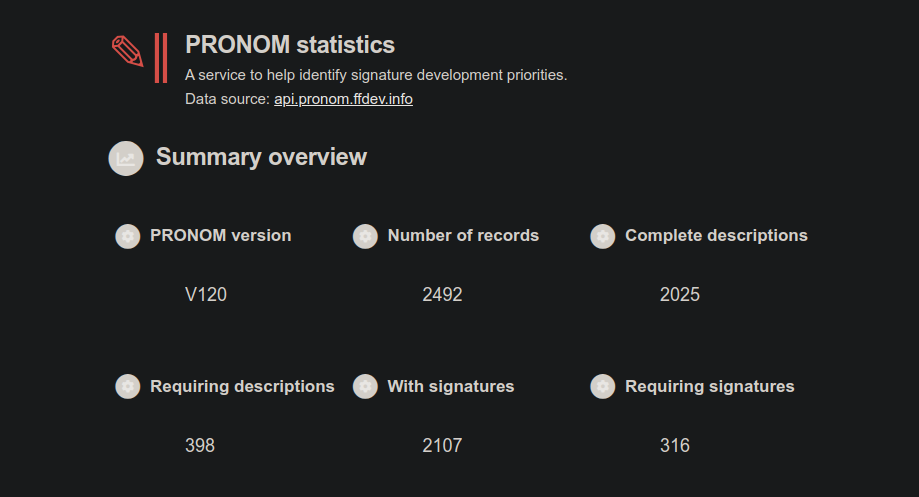The width and height of the screenshot is (919, 497).
Task: Click the gear icon next to PRONOM version
Action: 128,236
